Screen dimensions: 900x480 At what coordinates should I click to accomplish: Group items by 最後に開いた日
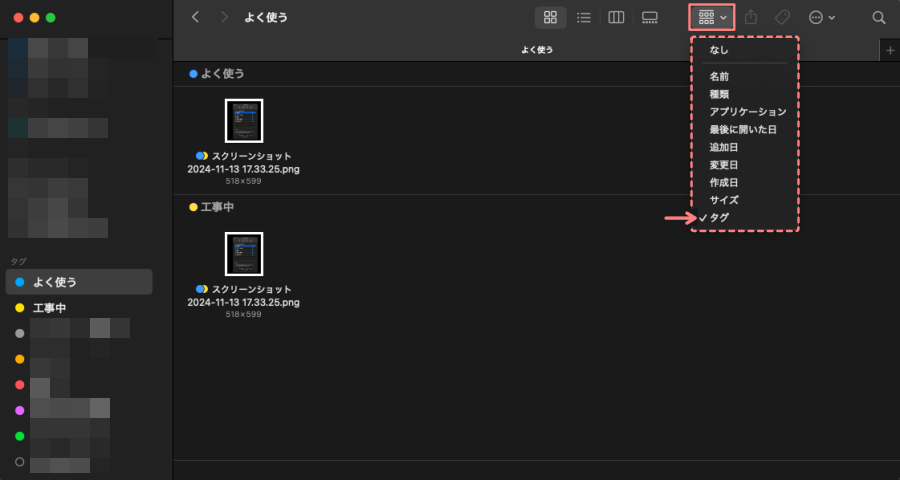click(x=744, y=130)
